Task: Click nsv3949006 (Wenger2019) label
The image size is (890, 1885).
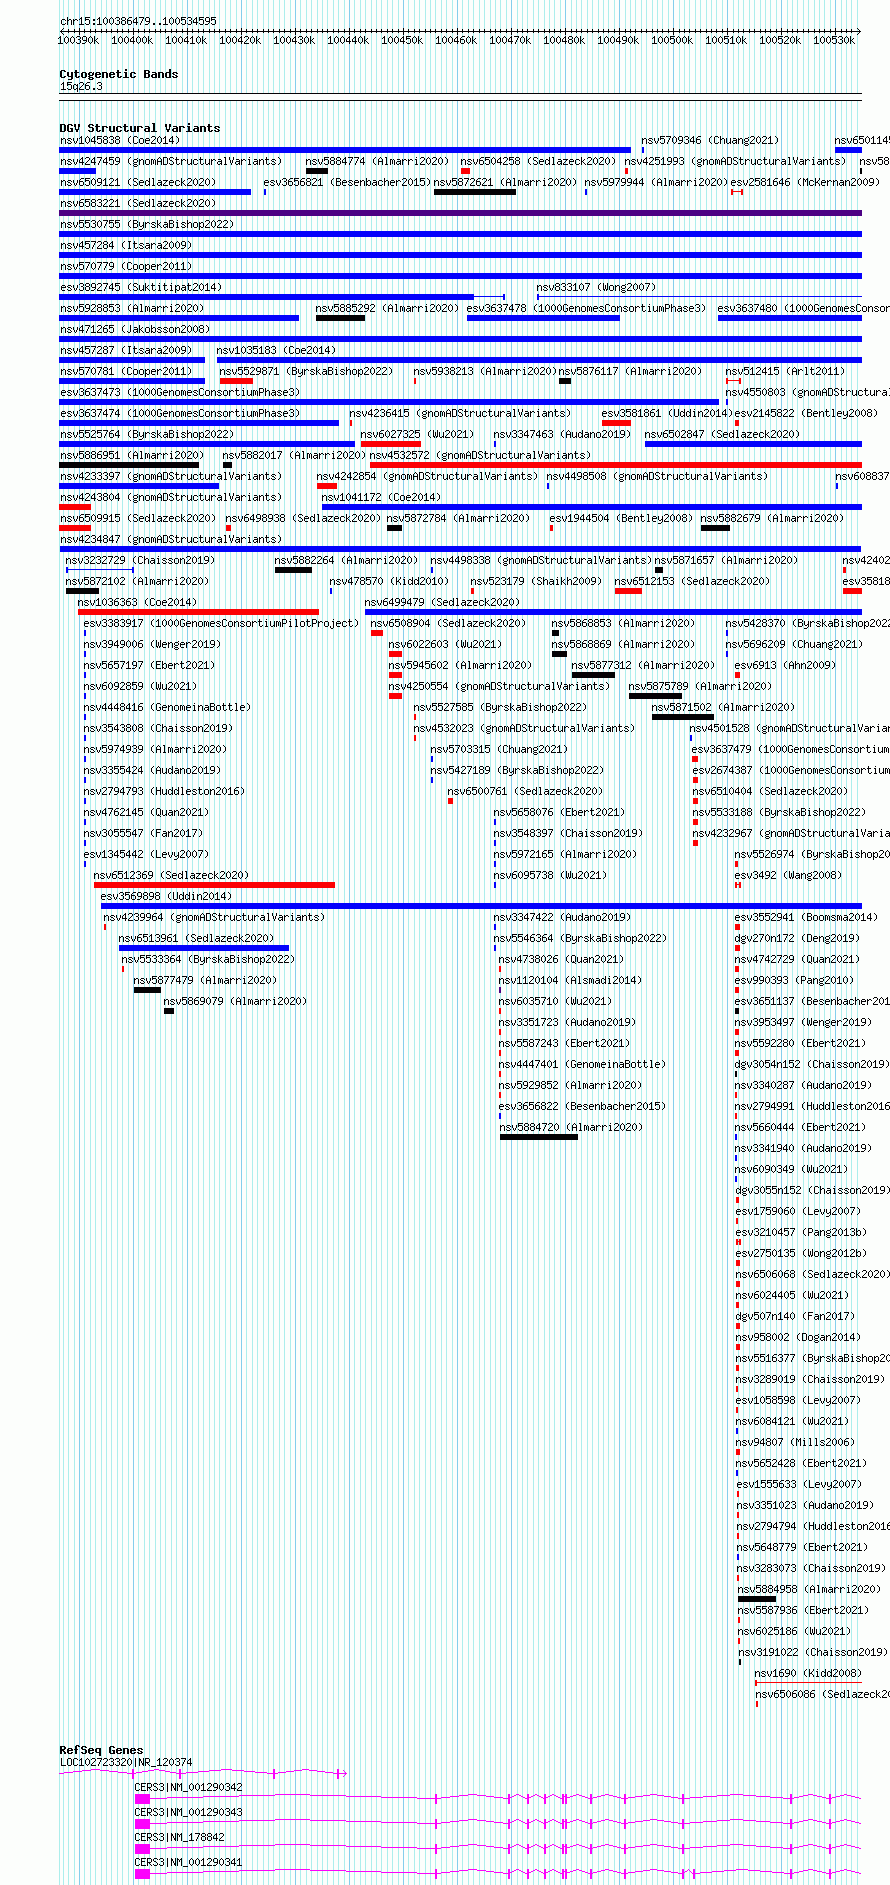Action: 152,644
